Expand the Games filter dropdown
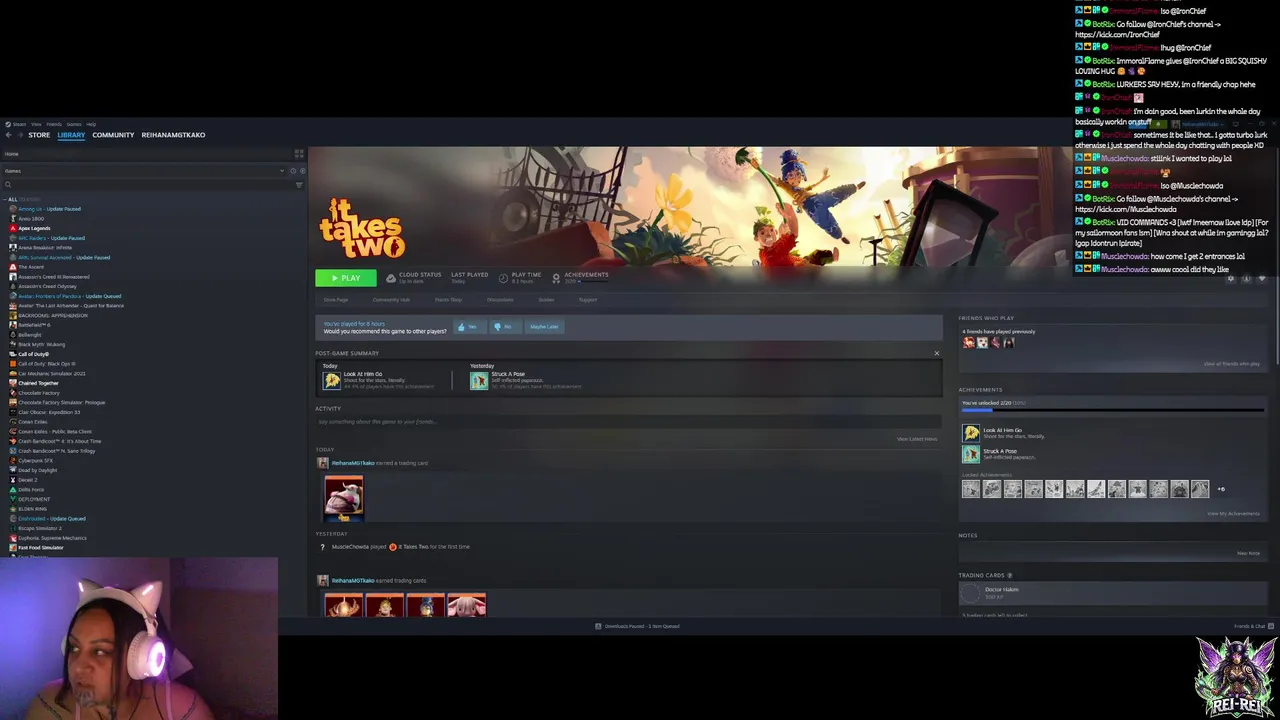Screen dimensions: 1280x720 tap(281, 171)
